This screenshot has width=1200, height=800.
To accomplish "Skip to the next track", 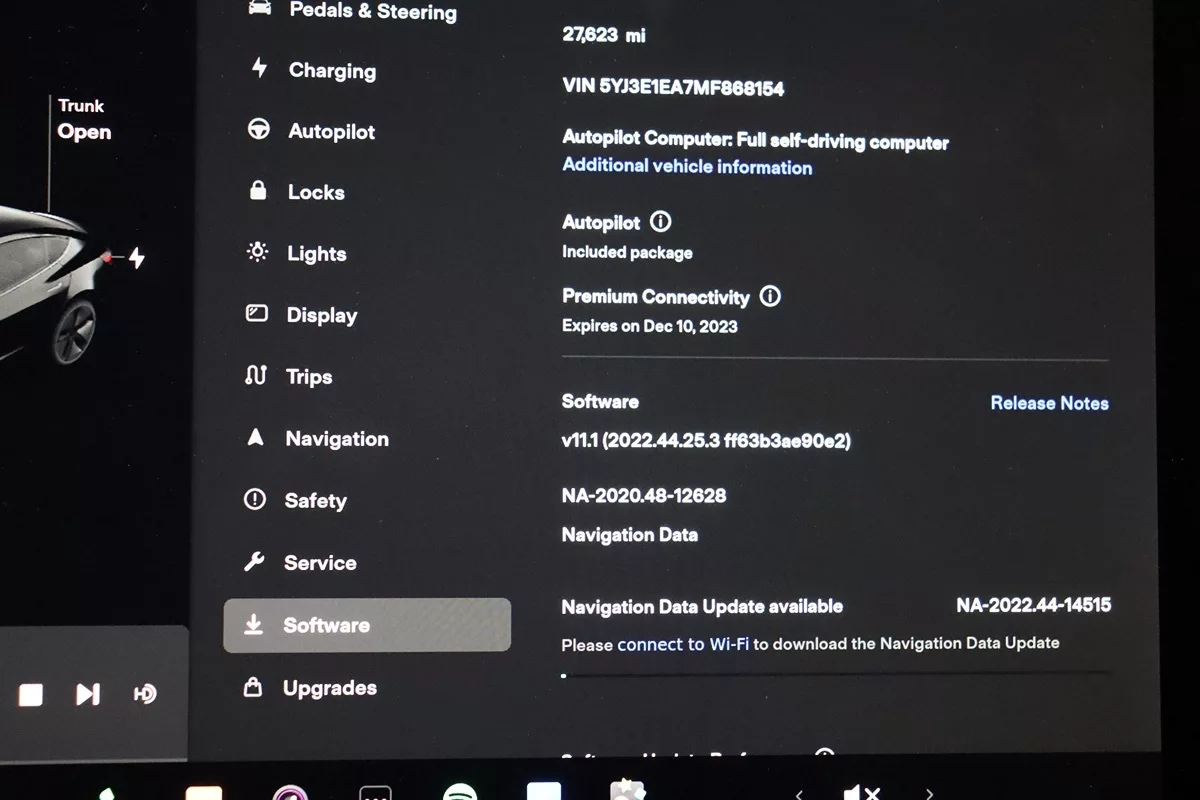I will [x=88, y=694].
